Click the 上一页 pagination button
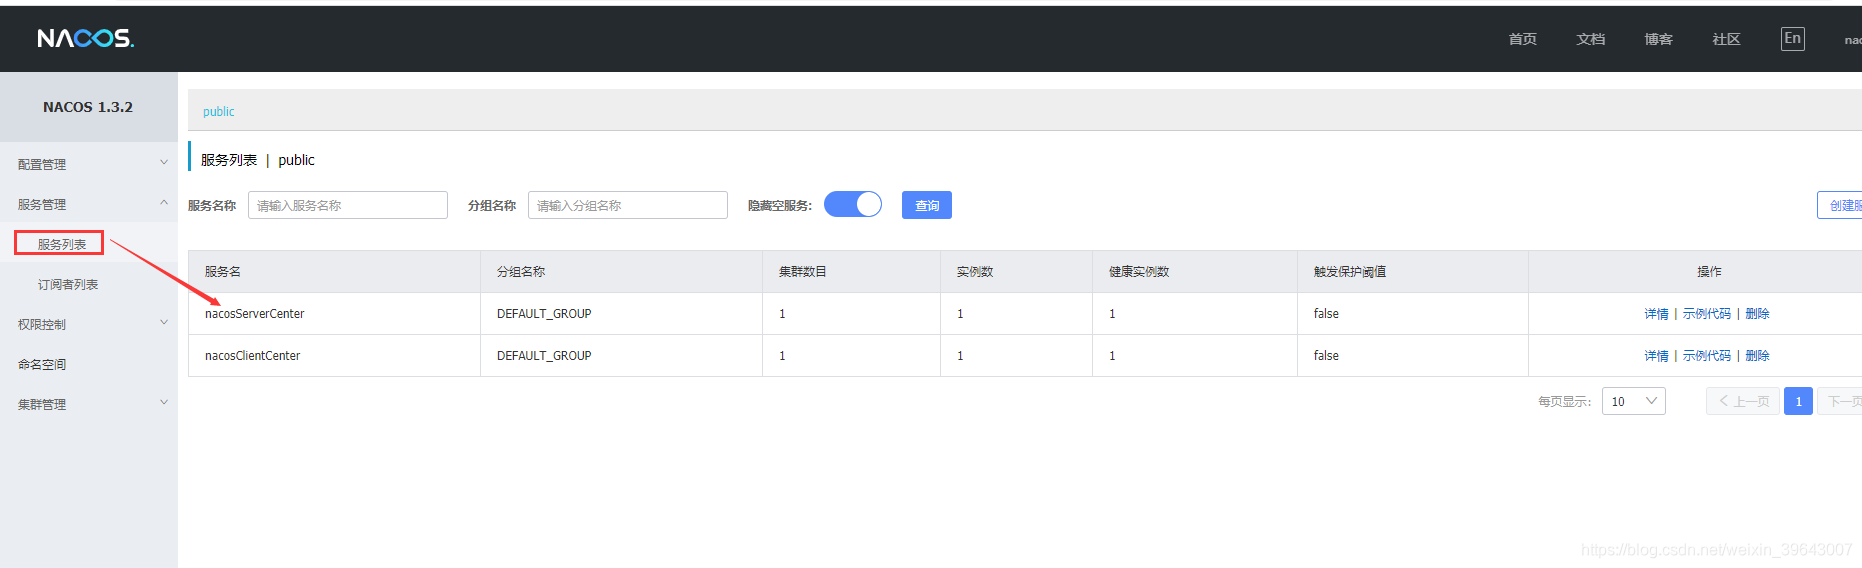The image size is (1862, 568). pyautogui.click(x=1743, y=401)
